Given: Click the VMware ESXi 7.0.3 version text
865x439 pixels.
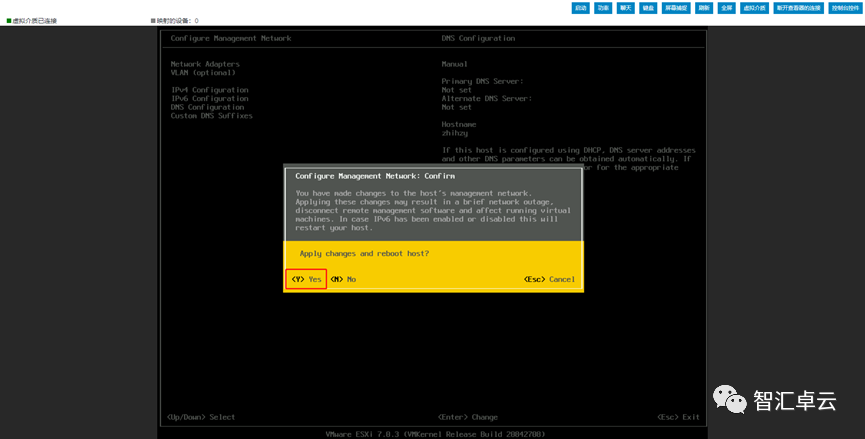Looking at the screenshot, I should point(435,435).
